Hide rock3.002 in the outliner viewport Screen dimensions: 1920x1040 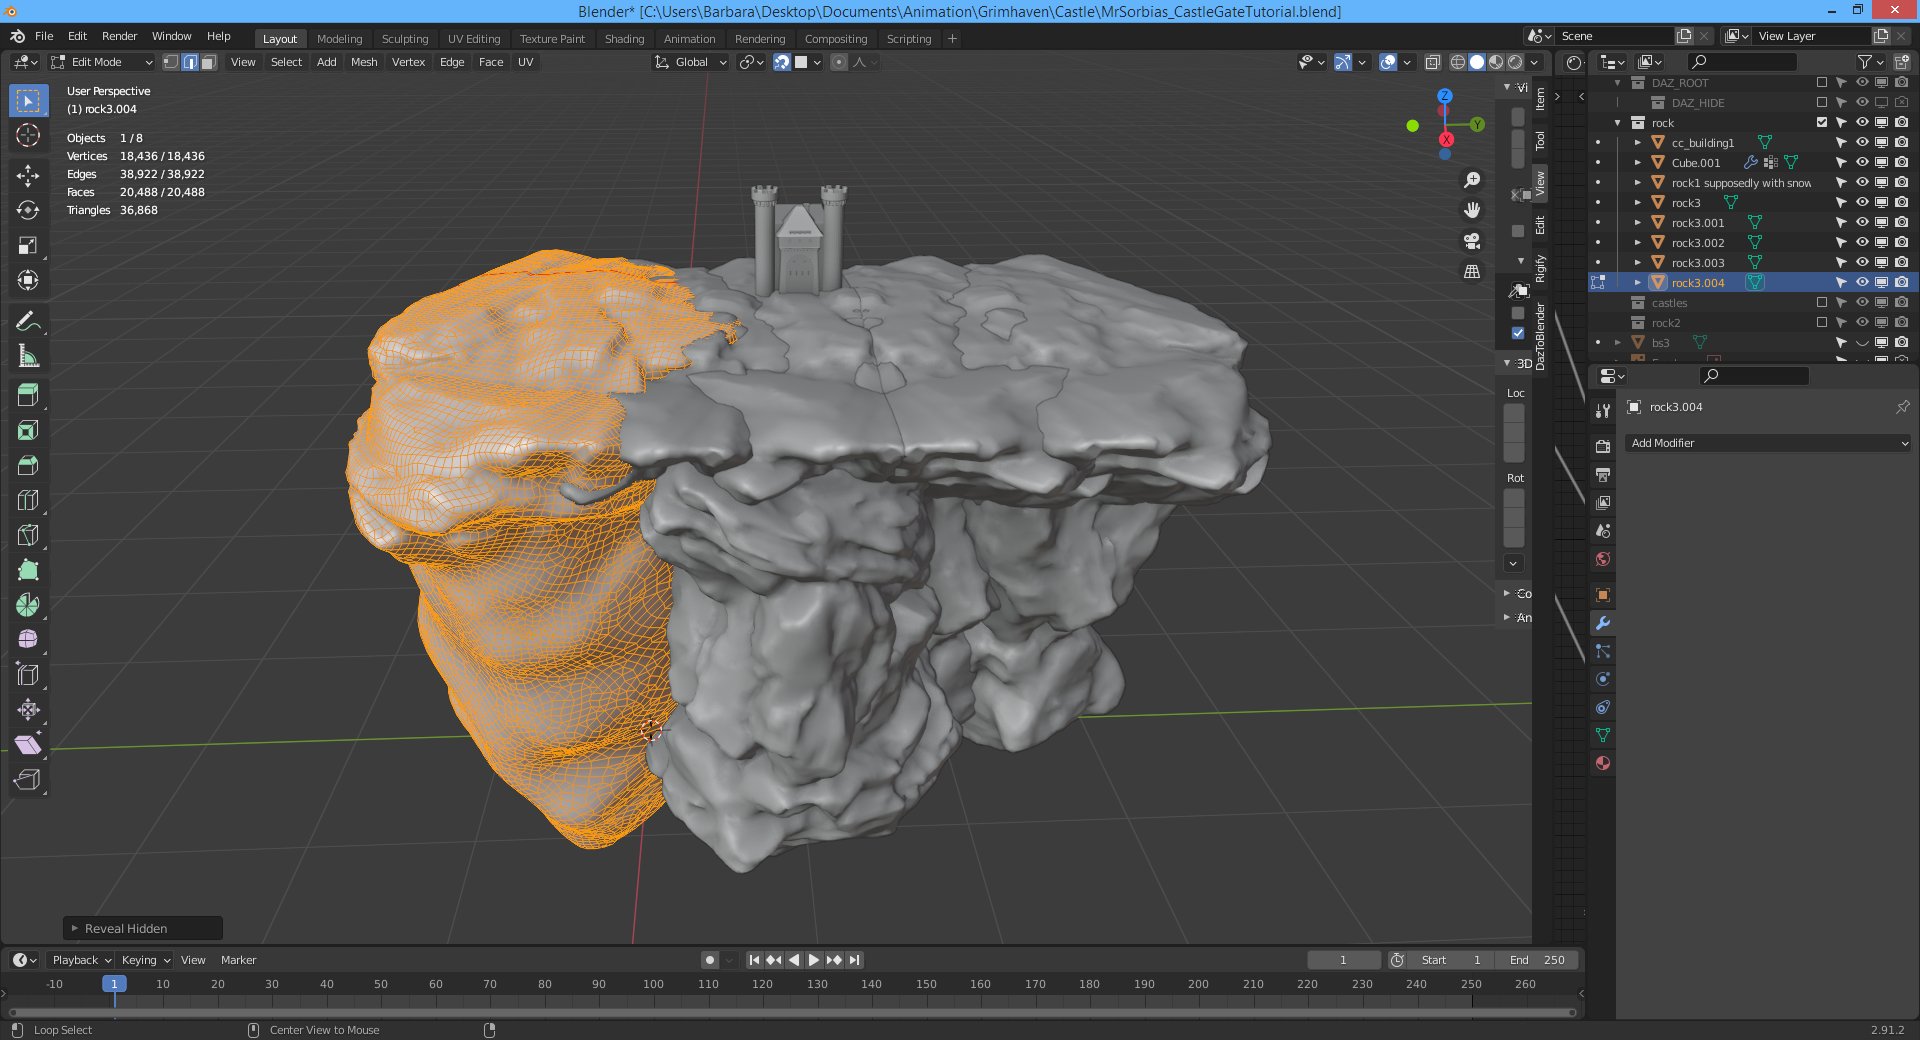(1862, 243)
